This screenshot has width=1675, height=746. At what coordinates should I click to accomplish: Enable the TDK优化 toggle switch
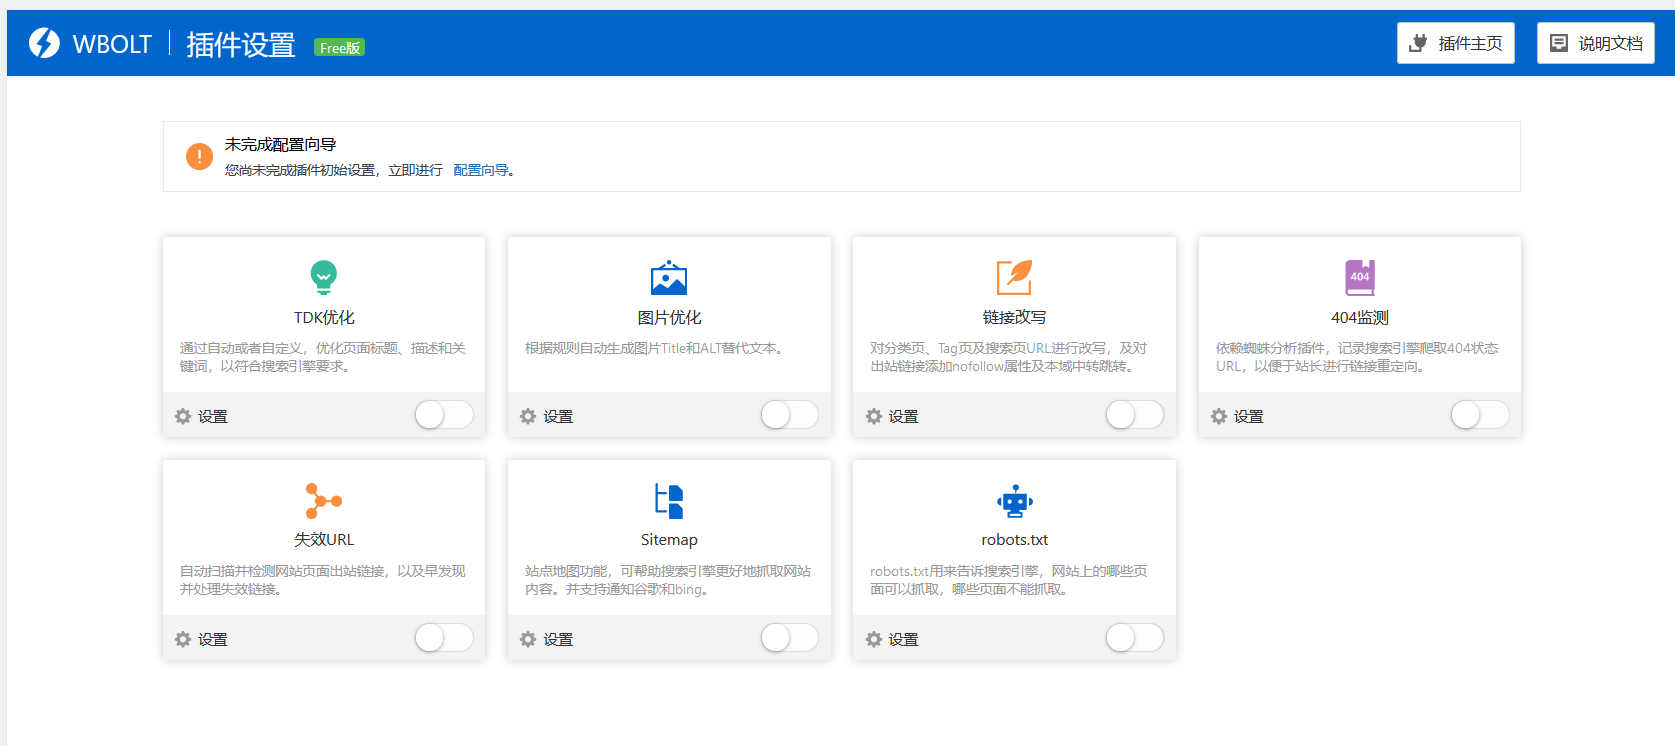click(x=444, y=415)
